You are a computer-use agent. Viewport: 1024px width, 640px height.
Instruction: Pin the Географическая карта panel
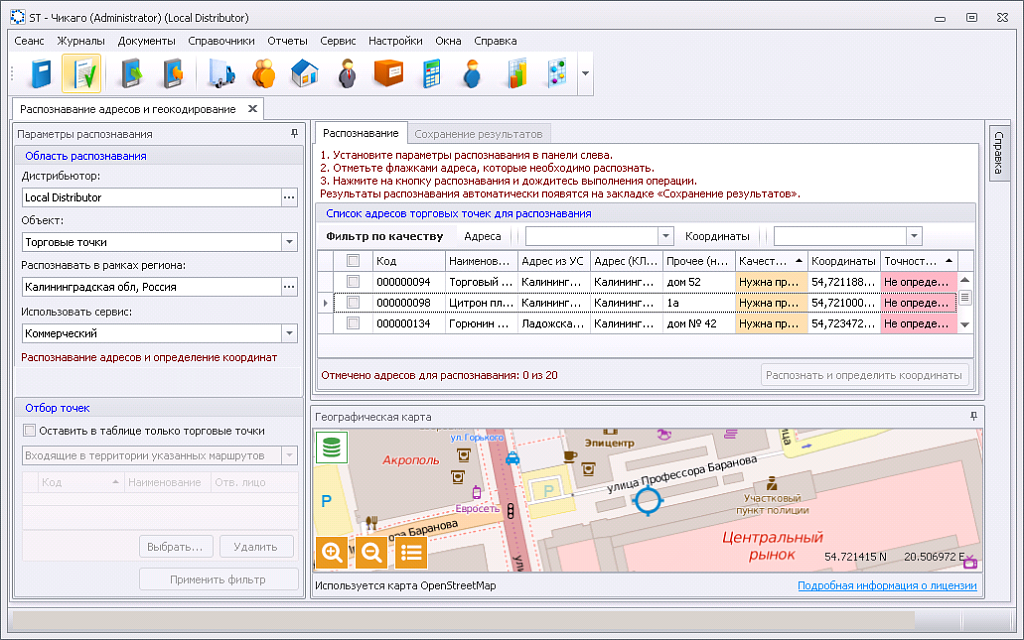click(x=974, y=416)
